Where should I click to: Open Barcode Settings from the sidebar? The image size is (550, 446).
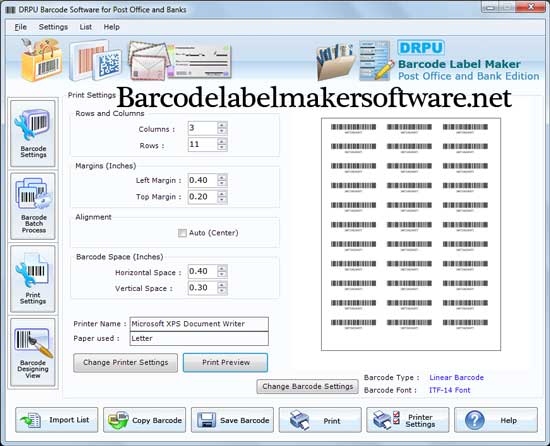[33, 133]
